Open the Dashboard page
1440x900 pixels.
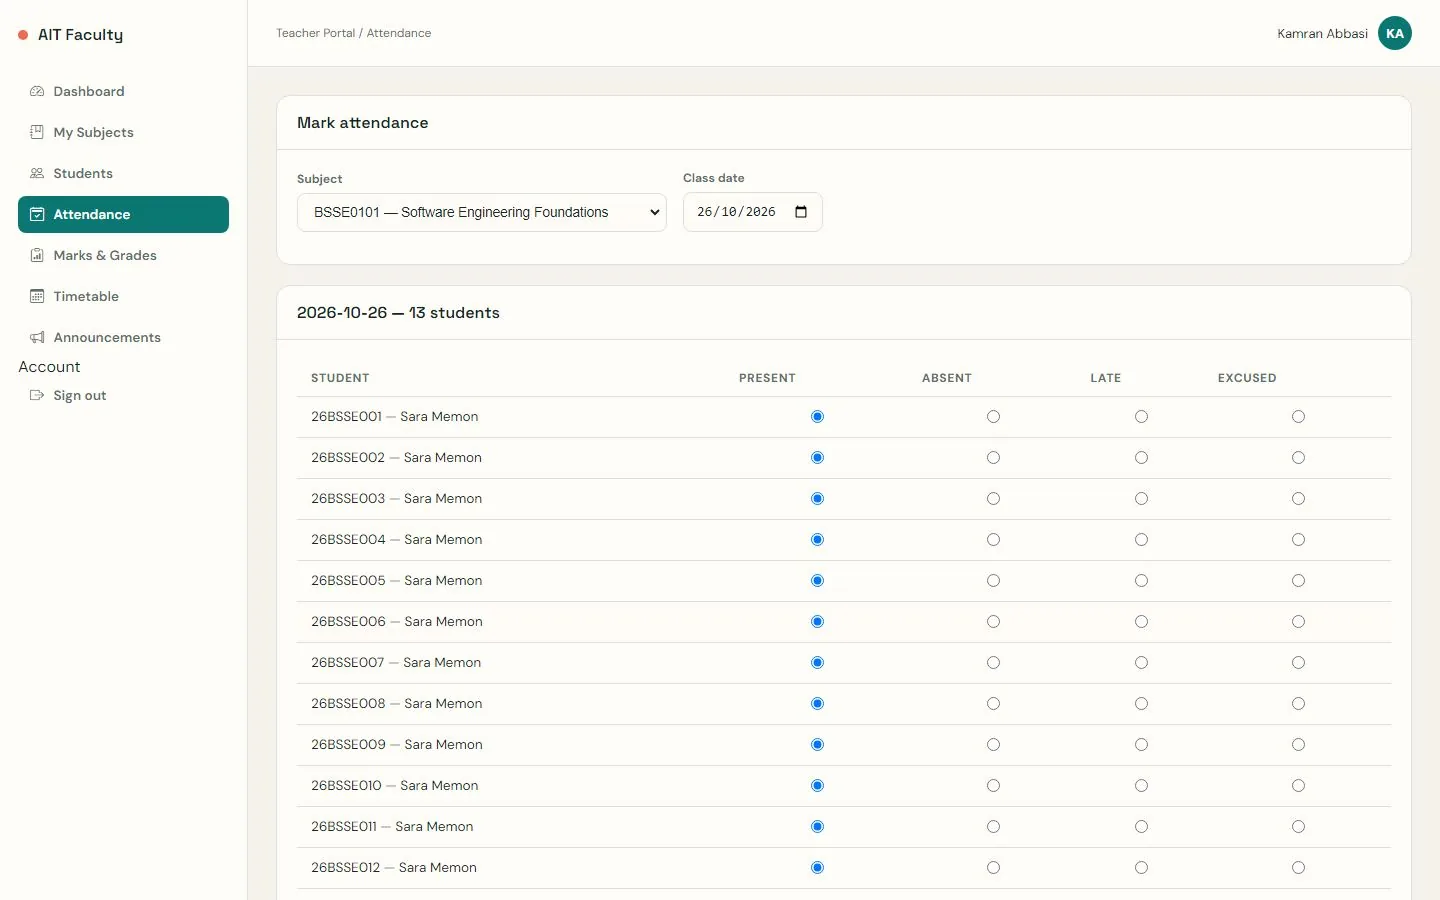point(123,91)
